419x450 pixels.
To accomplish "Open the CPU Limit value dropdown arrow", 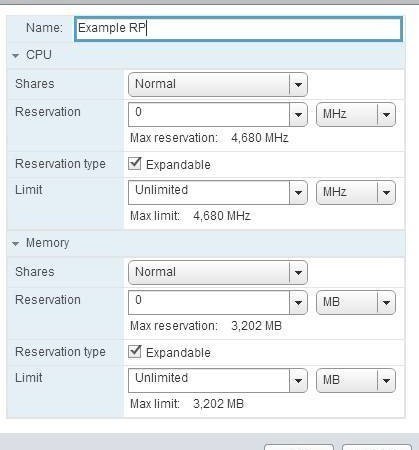I will tap(298, 192).
